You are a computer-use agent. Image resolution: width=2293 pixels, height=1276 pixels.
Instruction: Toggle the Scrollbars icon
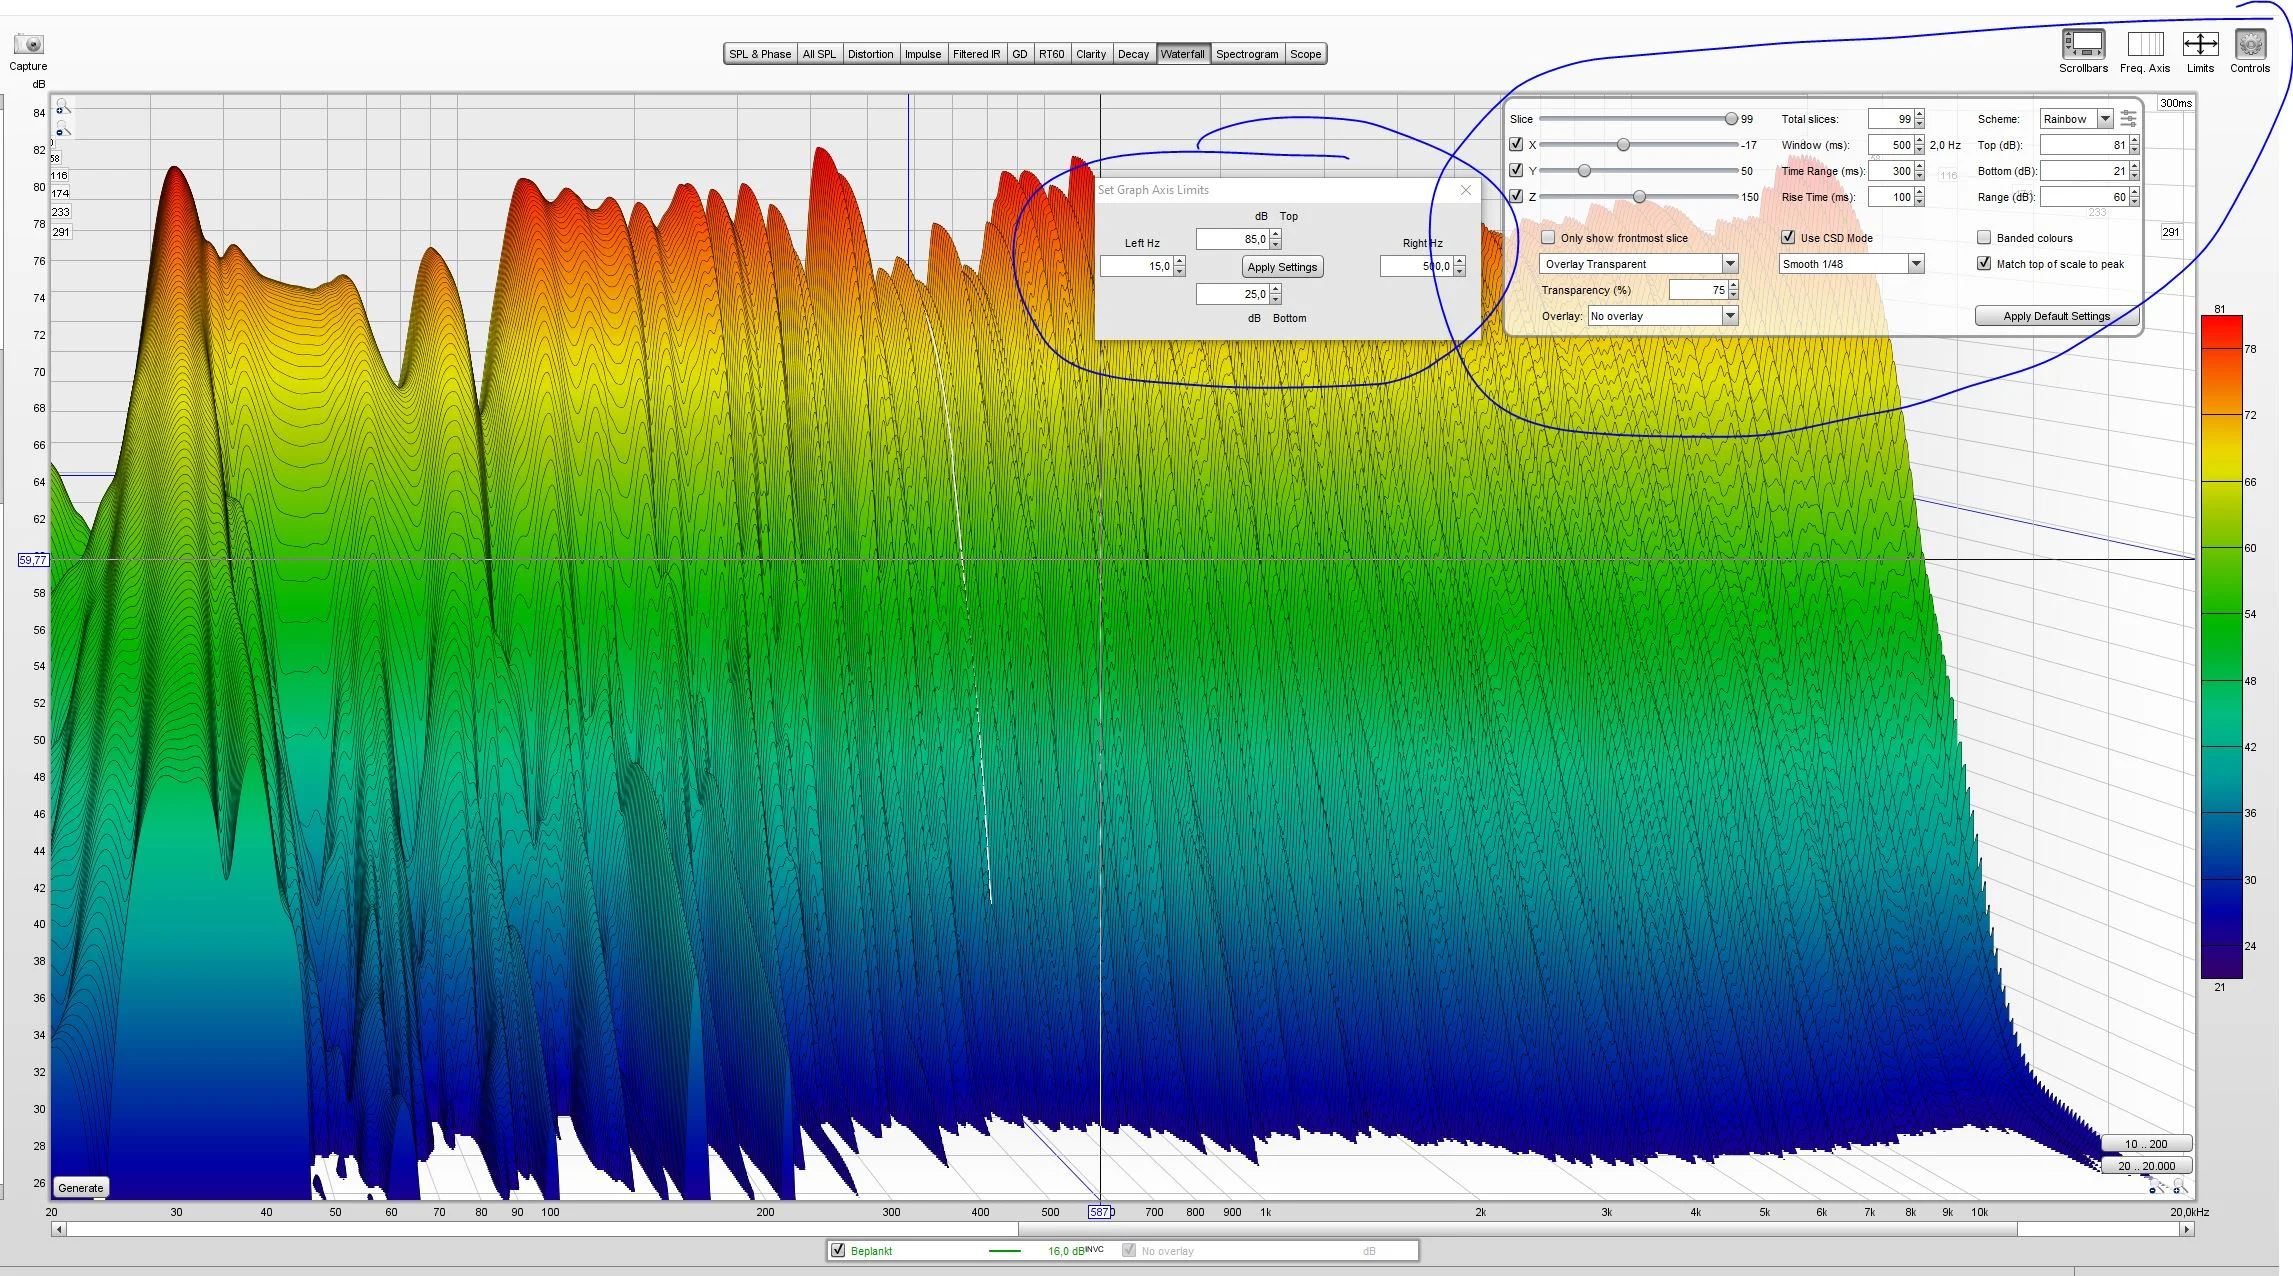pyautogui.click(x=2083, y=45)
